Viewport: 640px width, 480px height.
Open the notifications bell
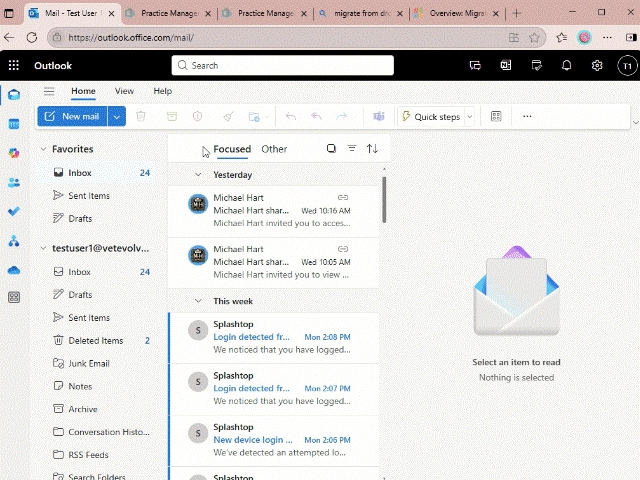567,65
